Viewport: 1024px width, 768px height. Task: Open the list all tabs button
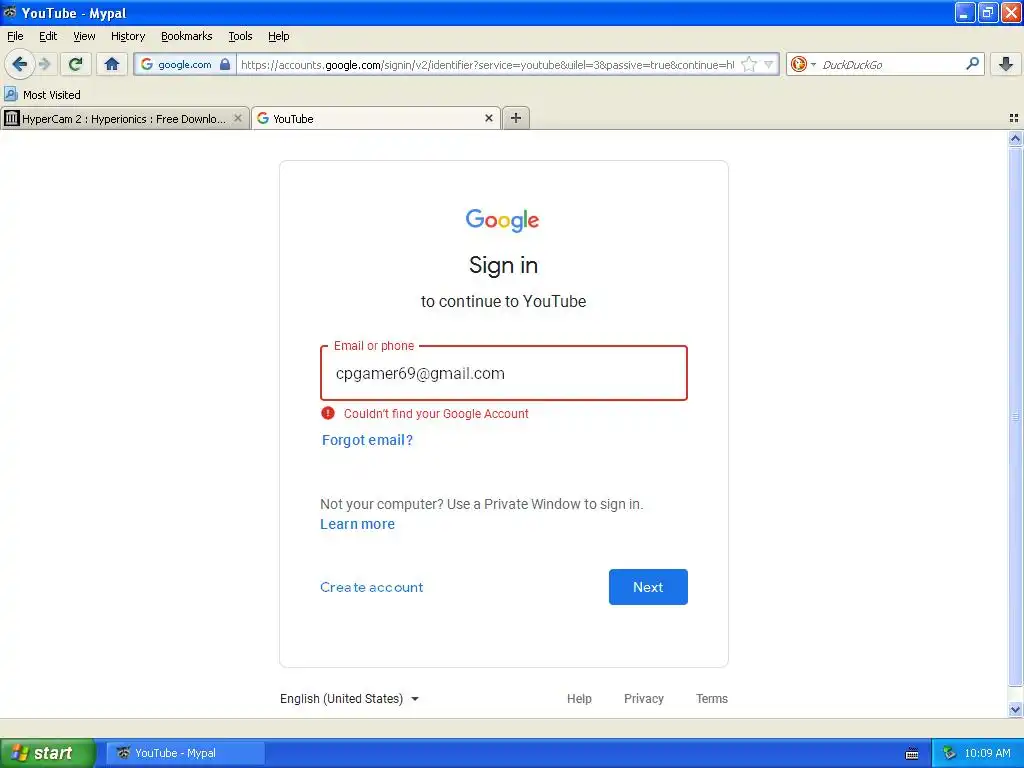(1014, 118)
